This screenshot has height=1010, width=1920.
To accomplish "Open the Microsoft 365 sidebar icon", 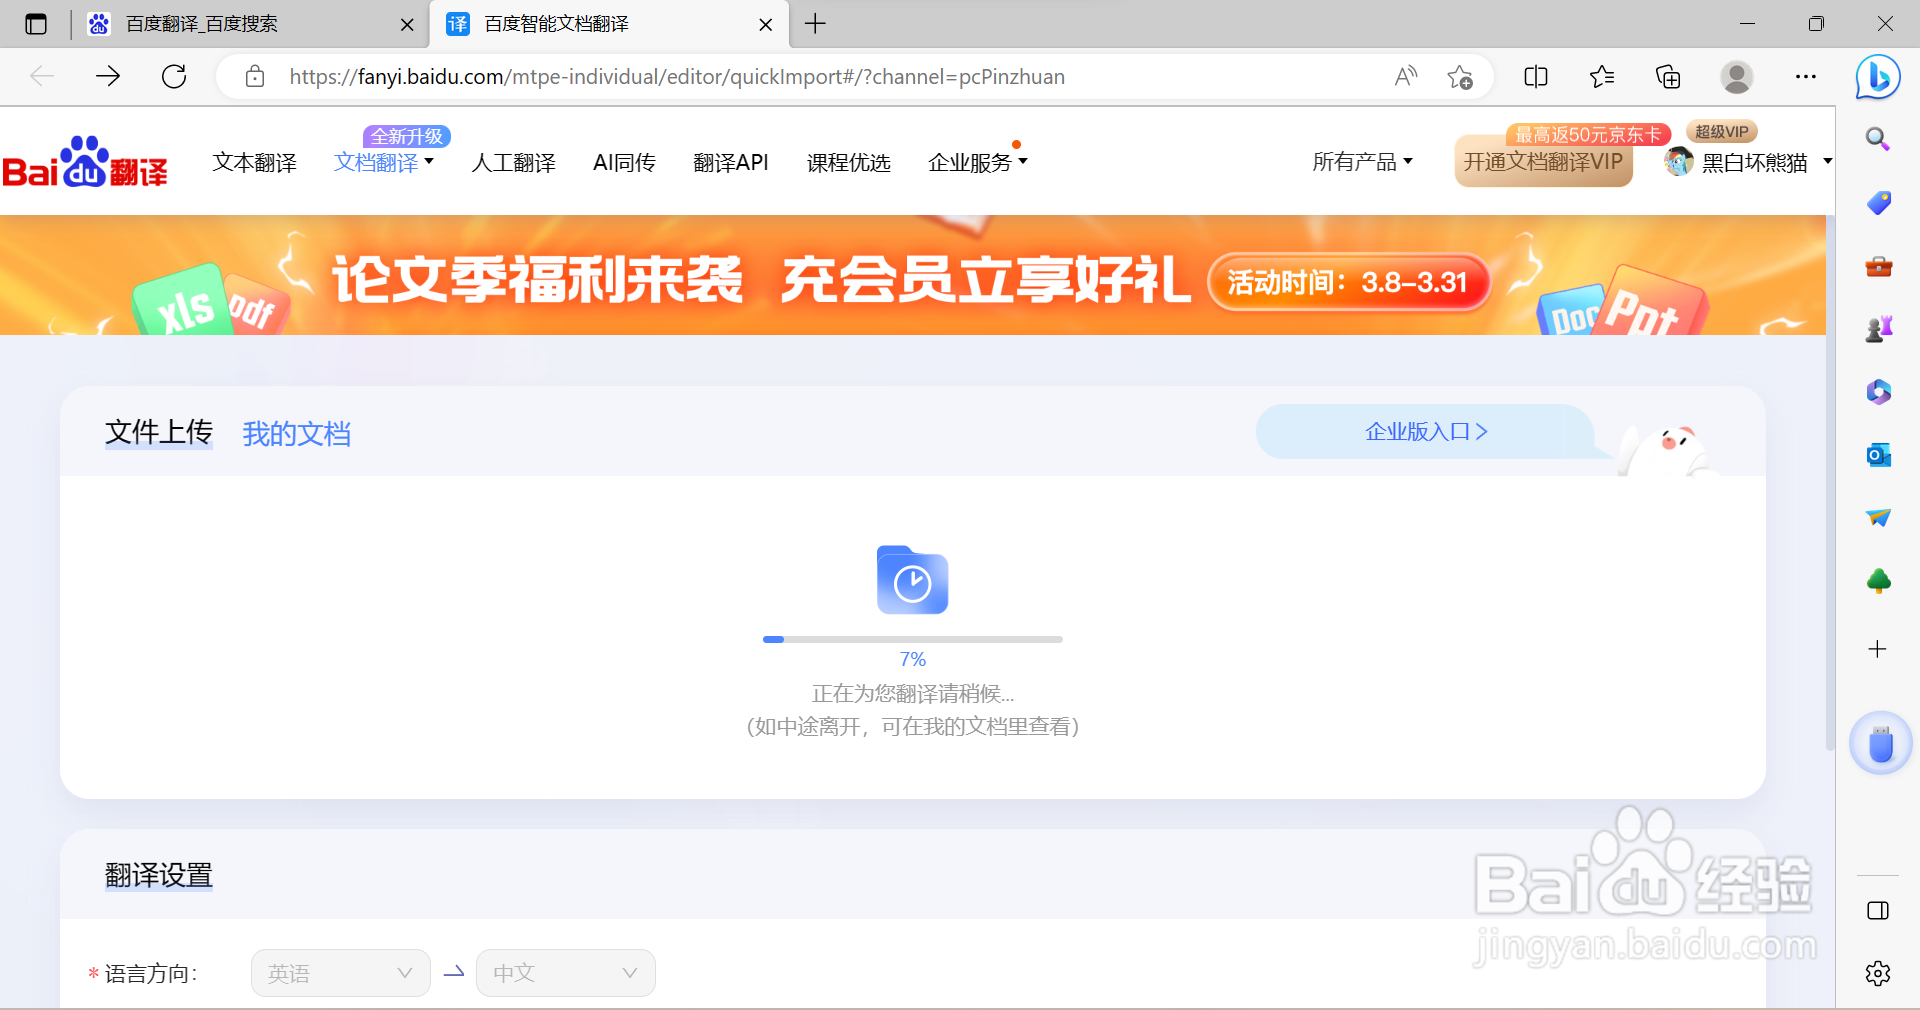I will point(1877,391).
